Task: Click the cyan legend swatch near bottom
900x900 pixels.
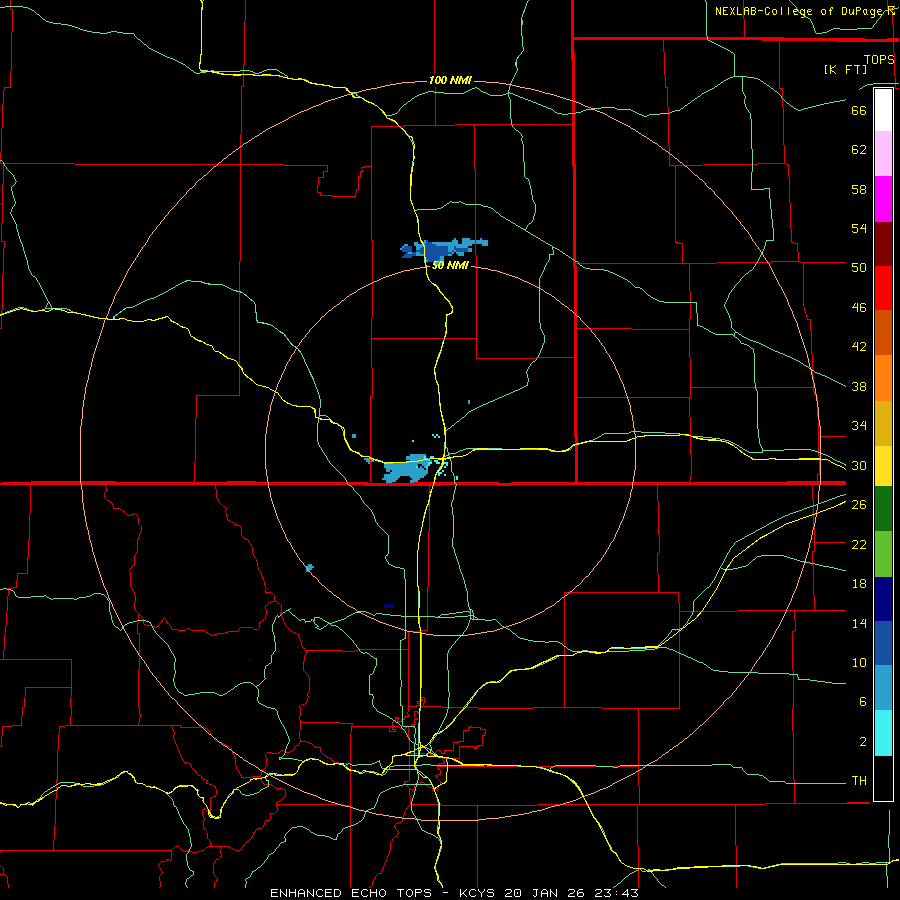Action: pos(883,733)
